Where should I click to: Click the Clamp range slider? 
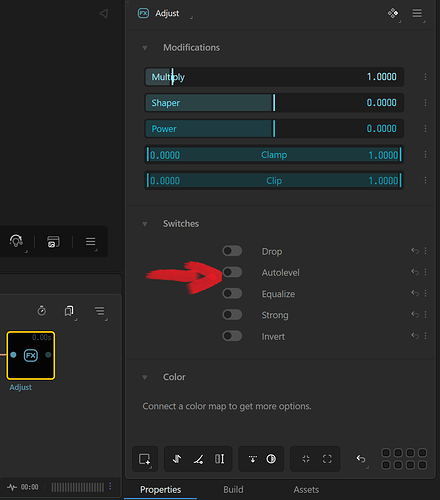[274, 154]
